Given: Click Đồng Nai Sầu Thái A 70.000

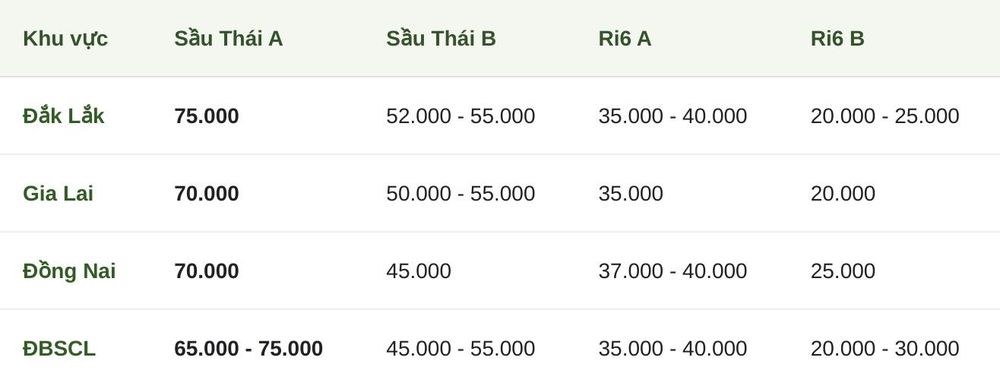Looking at the screenshot, I should pyautogui.click(x=207, y=271).
